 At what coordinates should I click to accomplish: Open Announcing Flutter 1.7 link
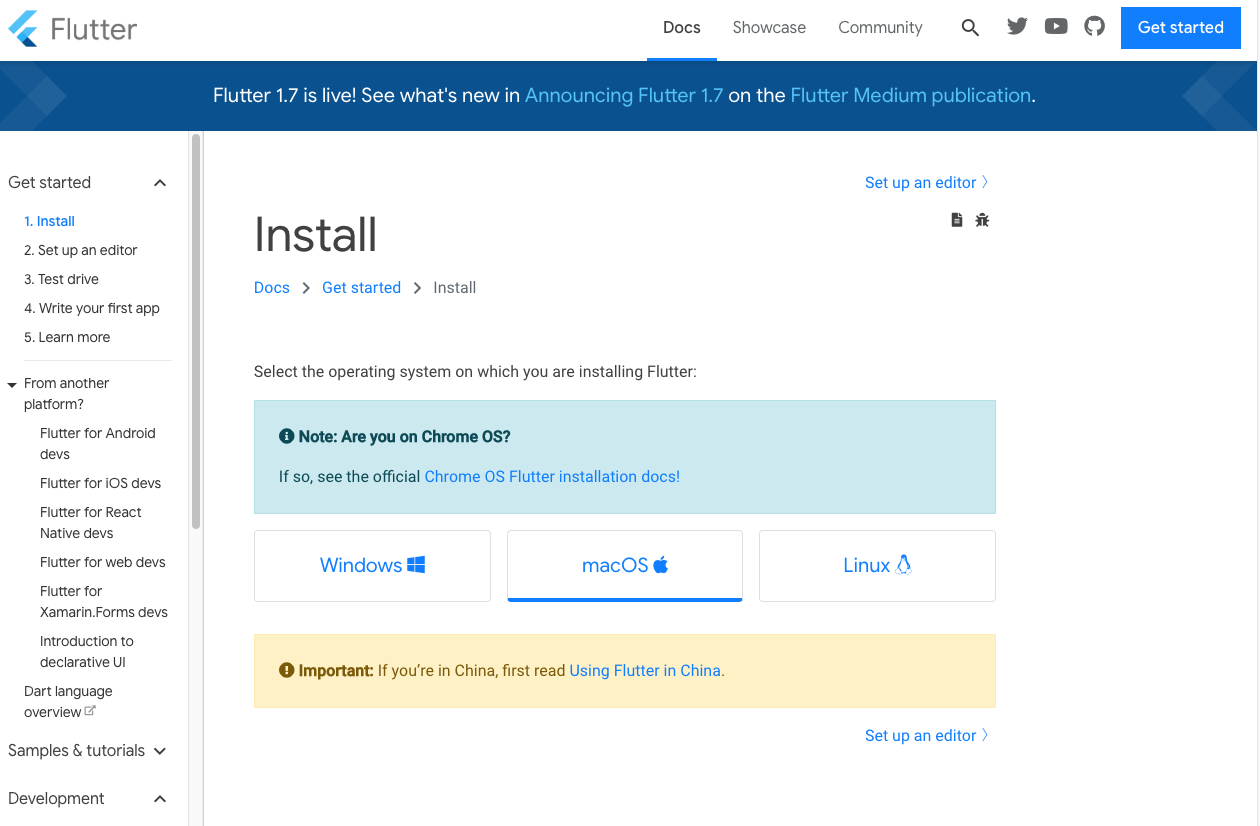pyautogui.click(x=624, y=96)
